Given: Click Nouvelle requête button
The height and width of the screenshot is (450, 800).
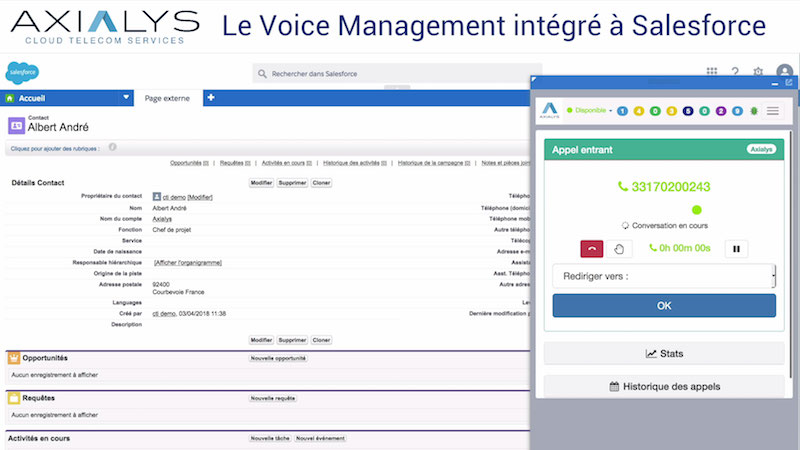Looking at the screenshot, I should coord(272,398).
